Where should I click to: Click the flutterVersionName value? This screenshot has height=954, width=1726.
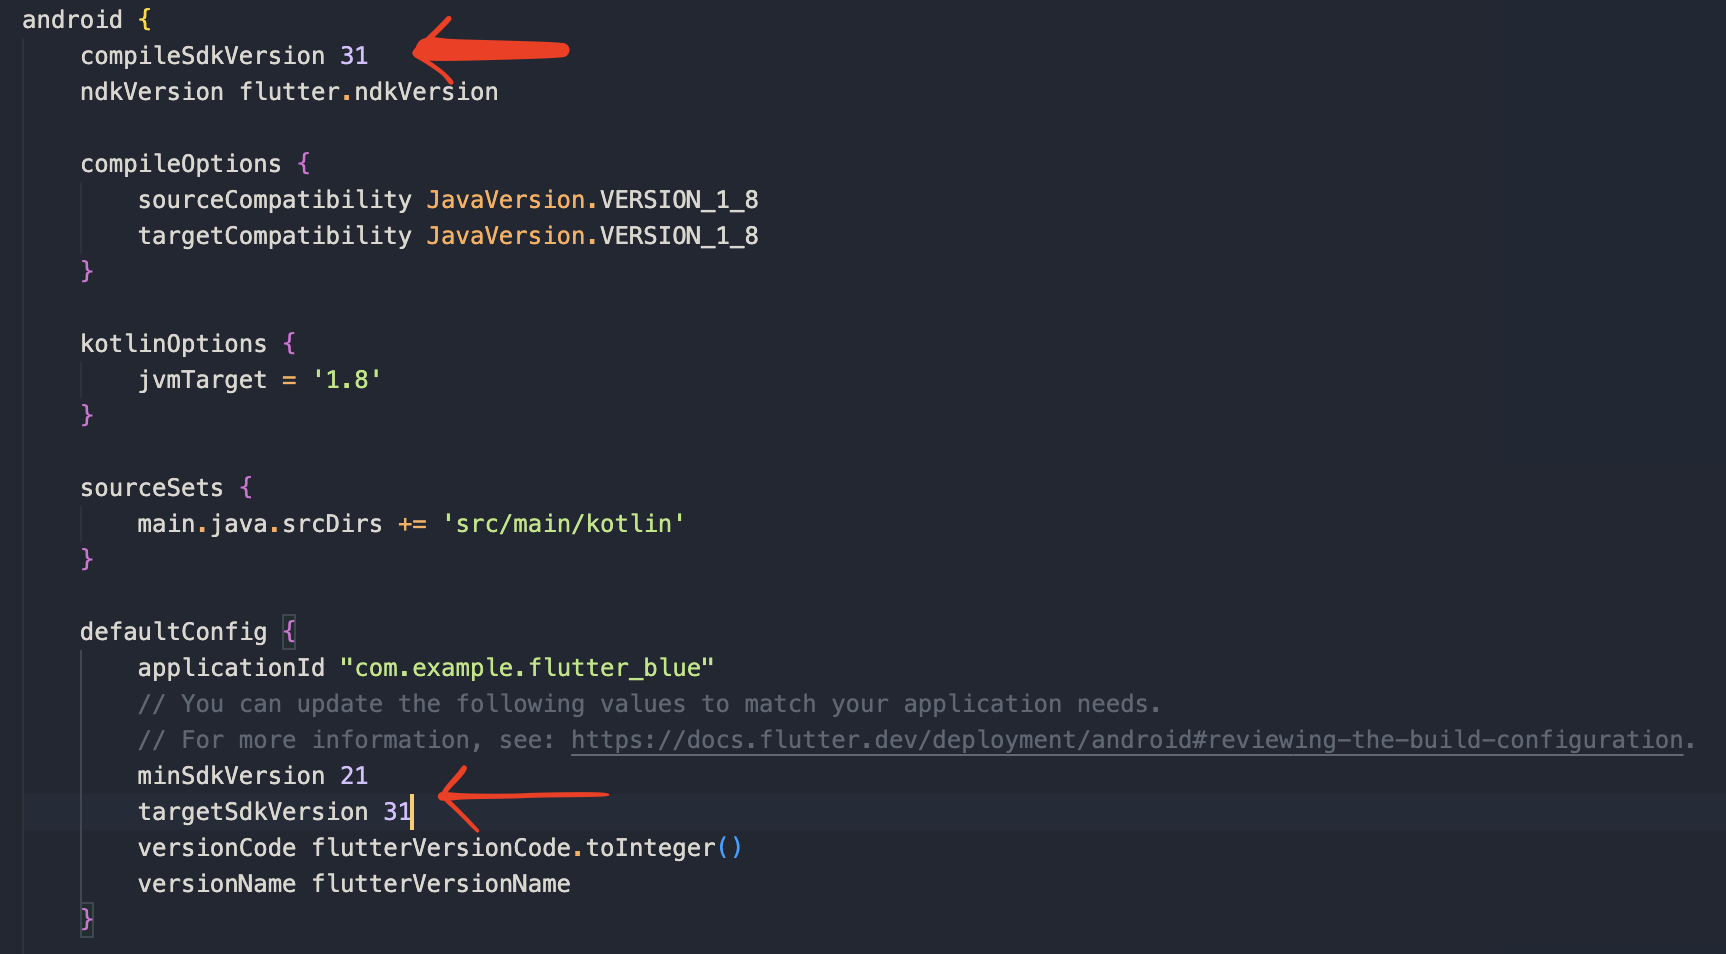pos(441,884)
